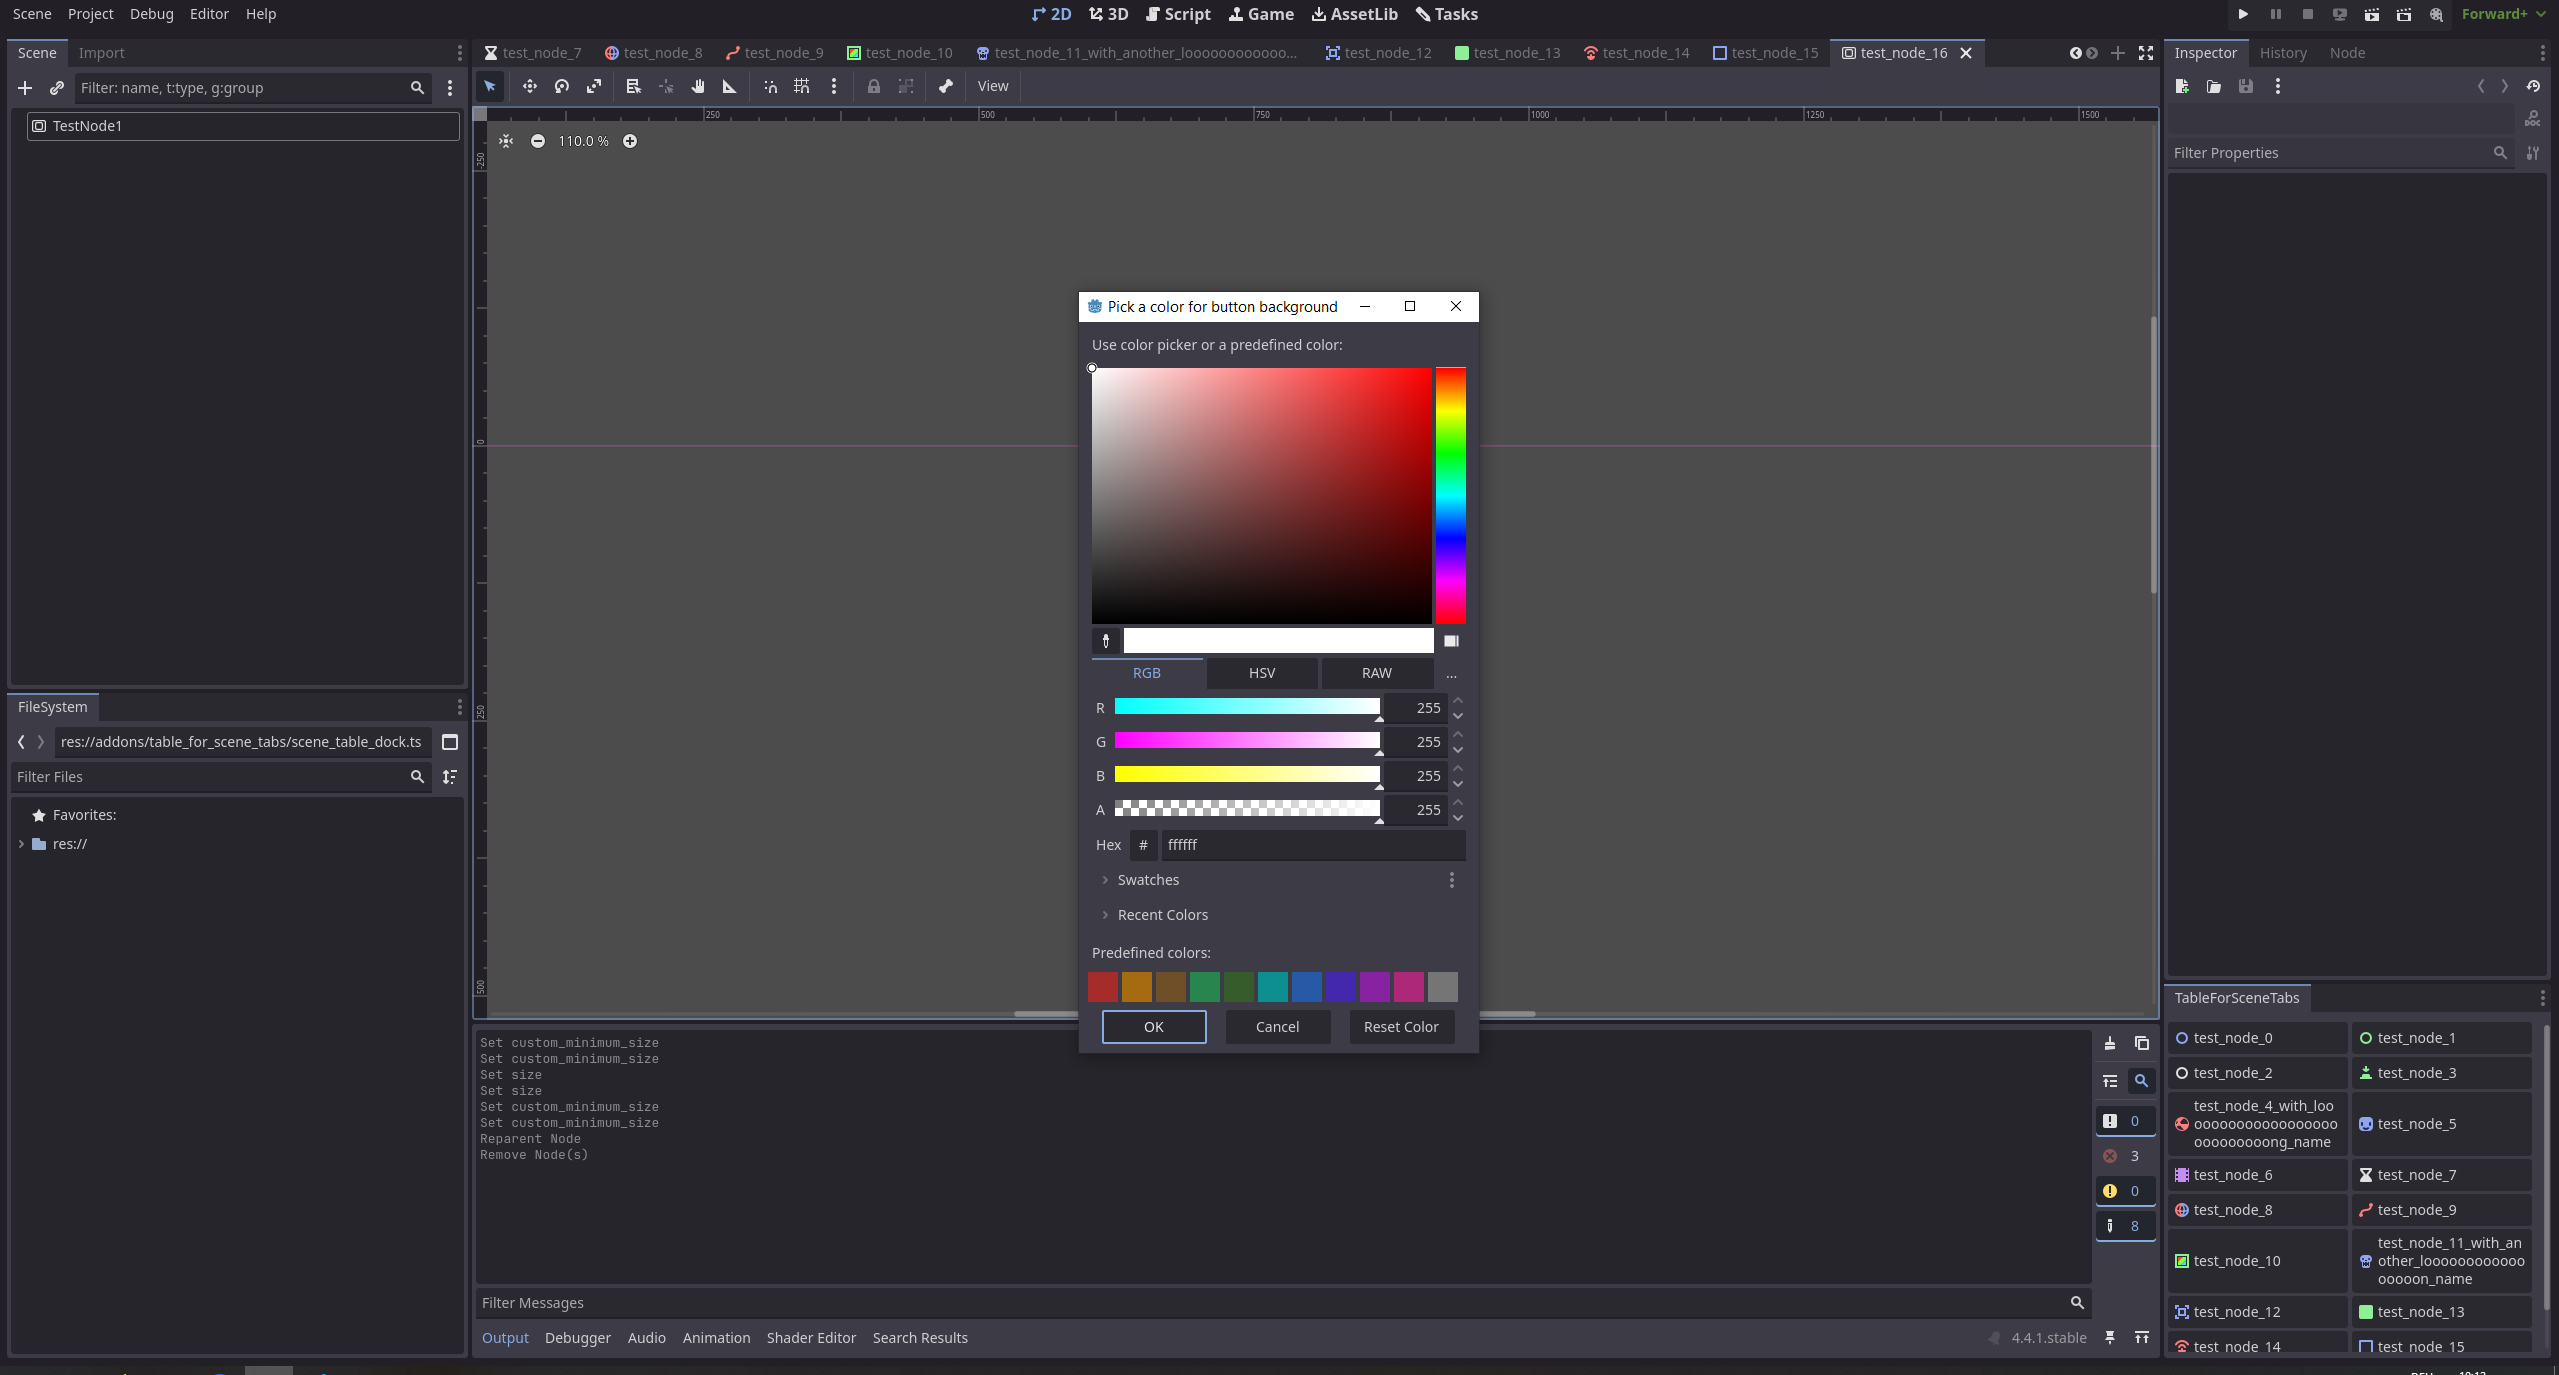
Task: Run the project with play icon
Action: pyautogui.click(x=2242, y=14)
